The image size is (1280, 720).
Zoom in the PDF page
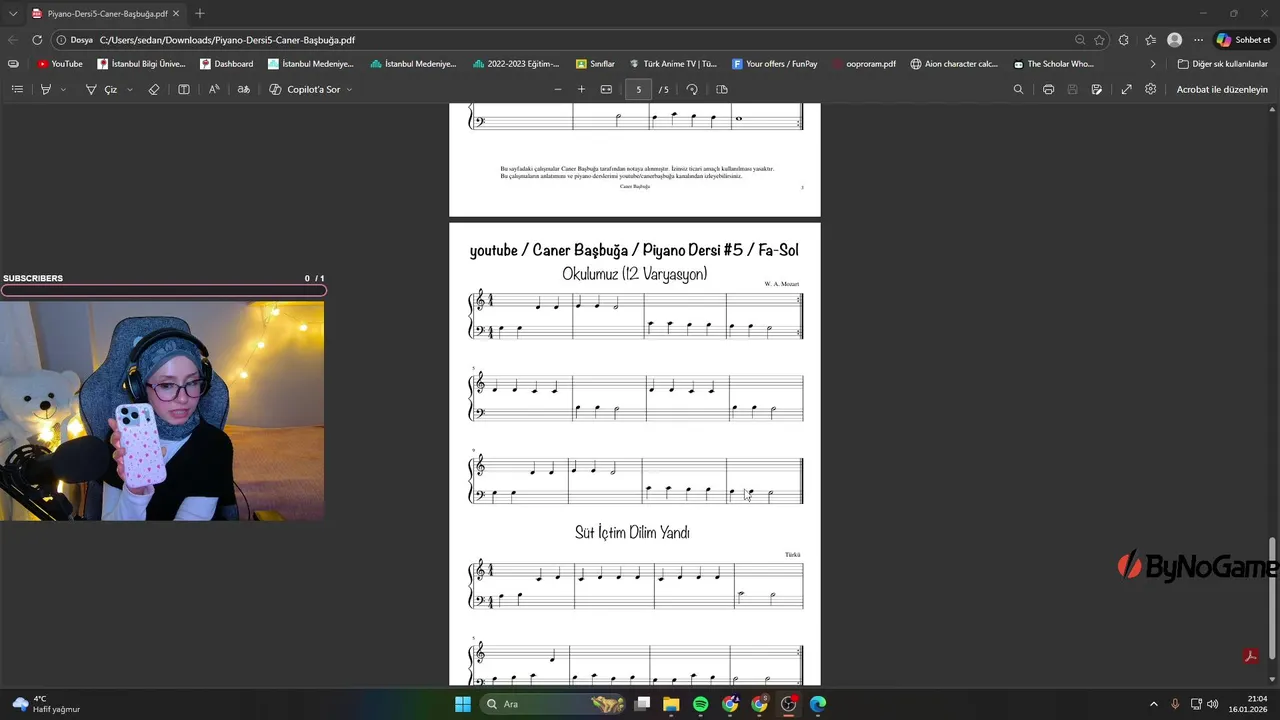pyautogui.click(x=581, y=89)
